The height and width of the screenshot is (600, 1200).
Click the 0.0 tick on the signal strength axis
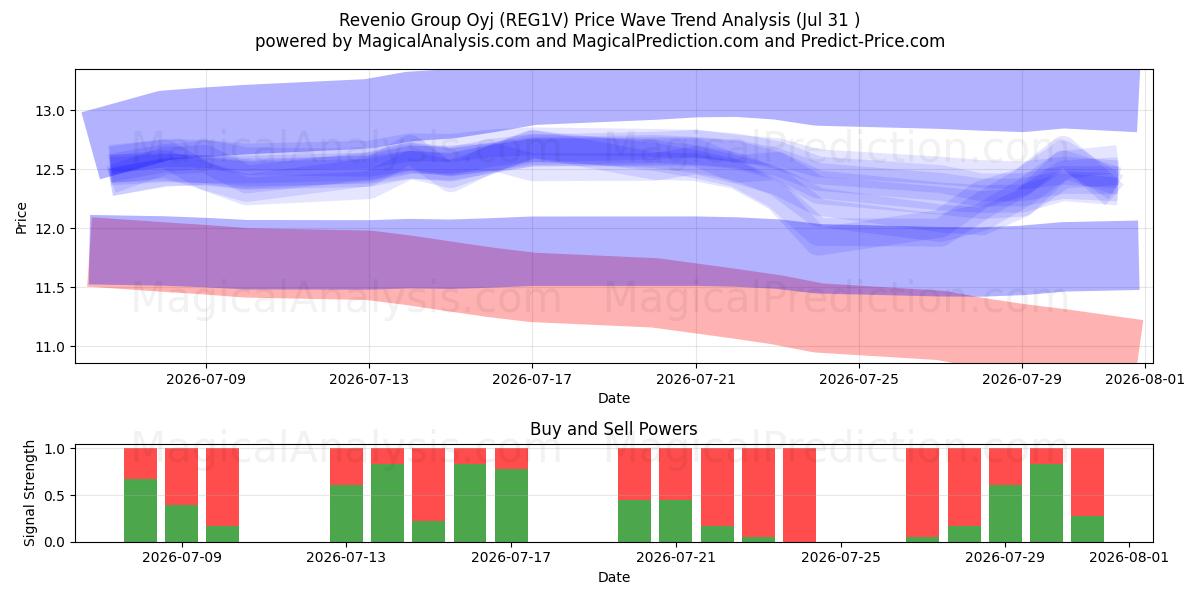point(54,542)
